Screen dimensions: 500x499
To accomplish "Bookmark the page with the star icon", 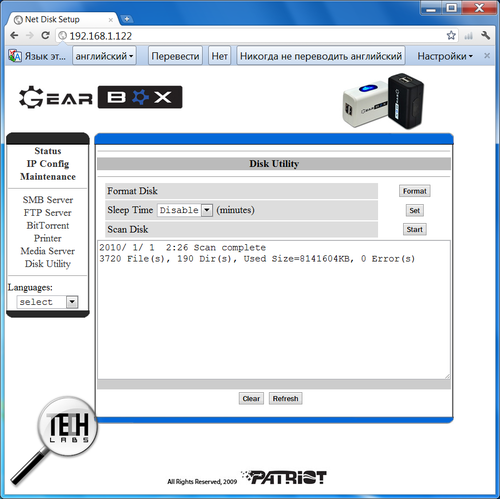I will 451,35.
